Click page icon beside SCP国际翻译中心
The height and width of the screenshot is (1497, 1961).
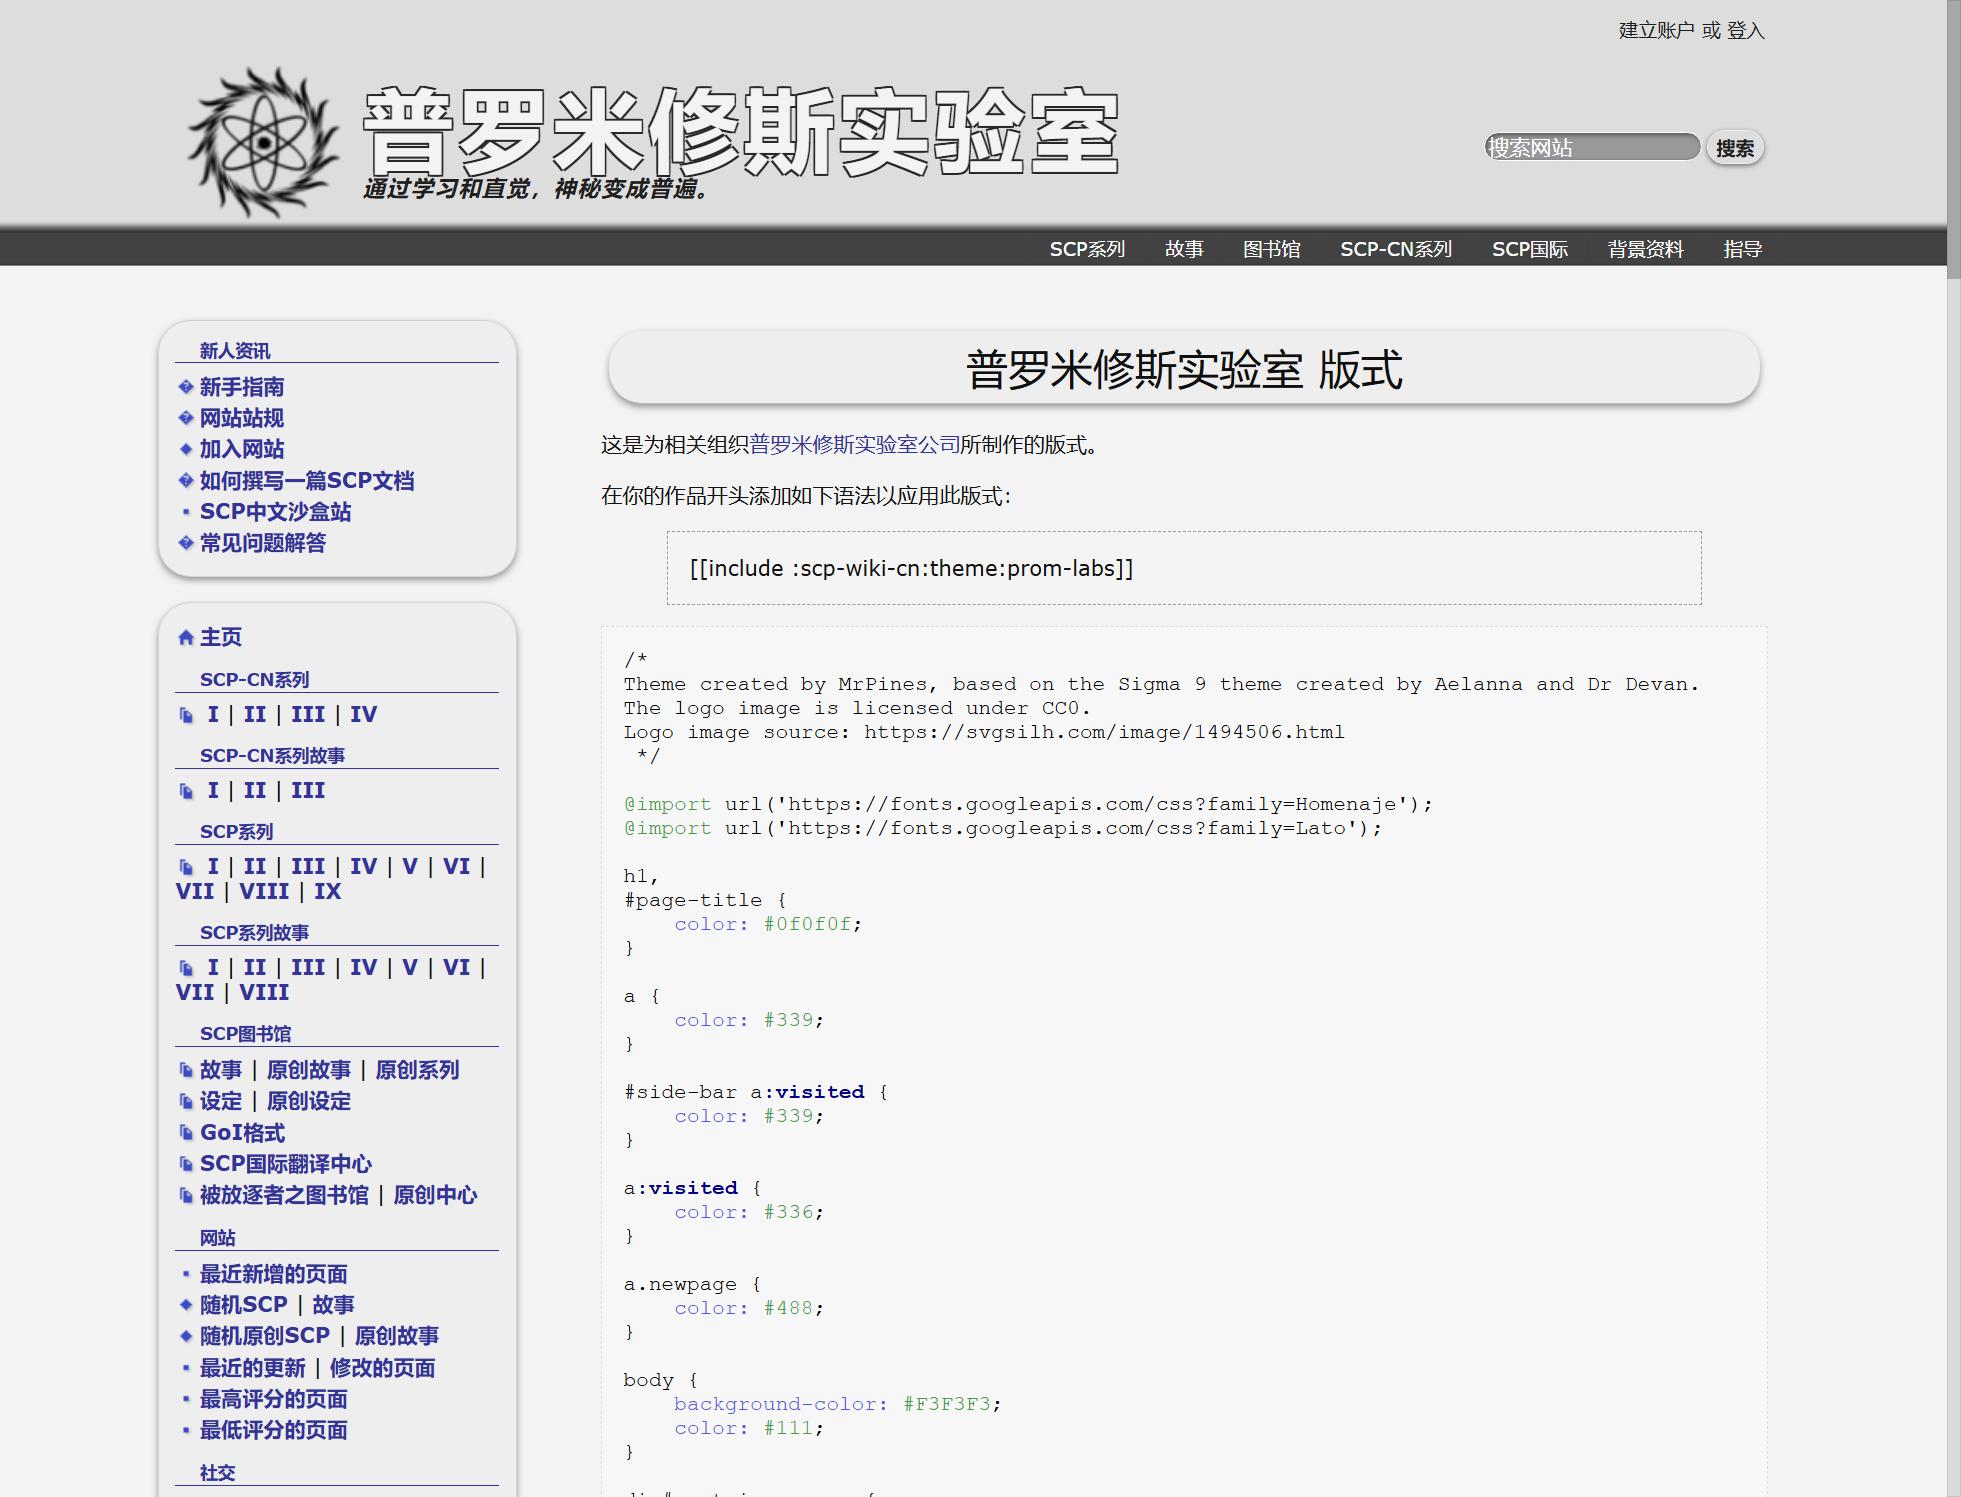coord(186,1164)
